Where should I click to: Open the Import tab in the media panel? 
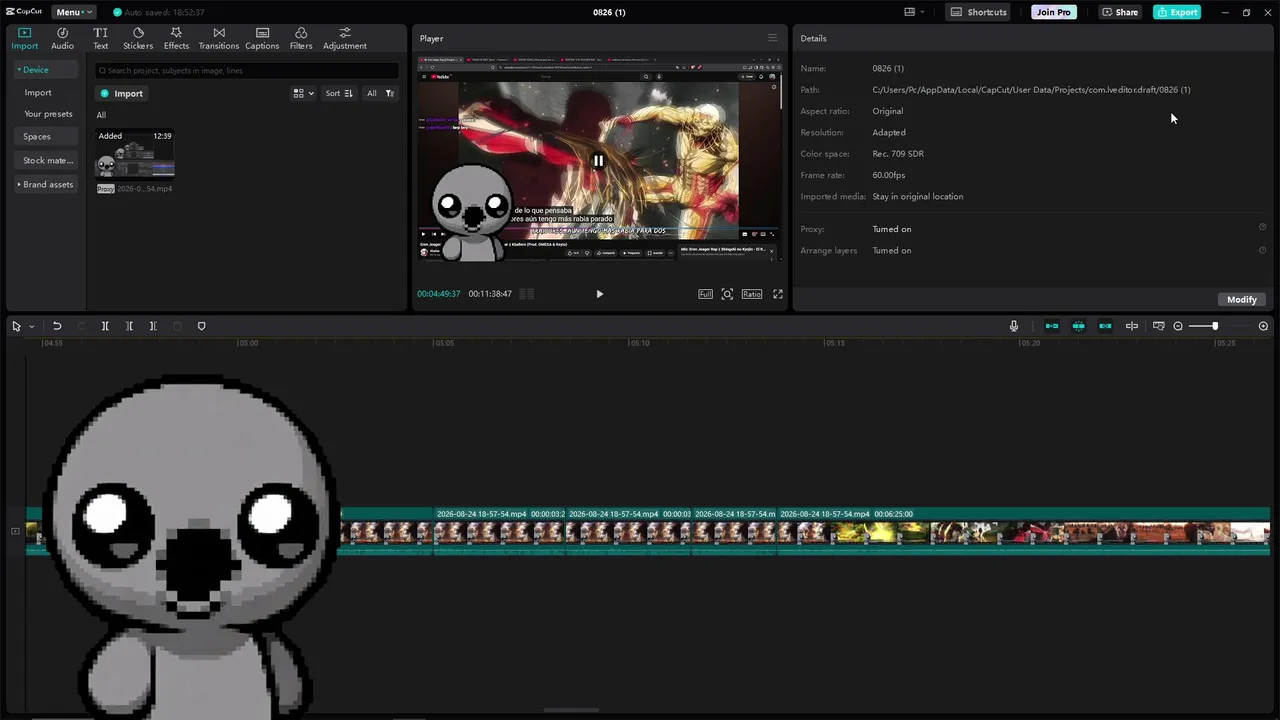24,39
